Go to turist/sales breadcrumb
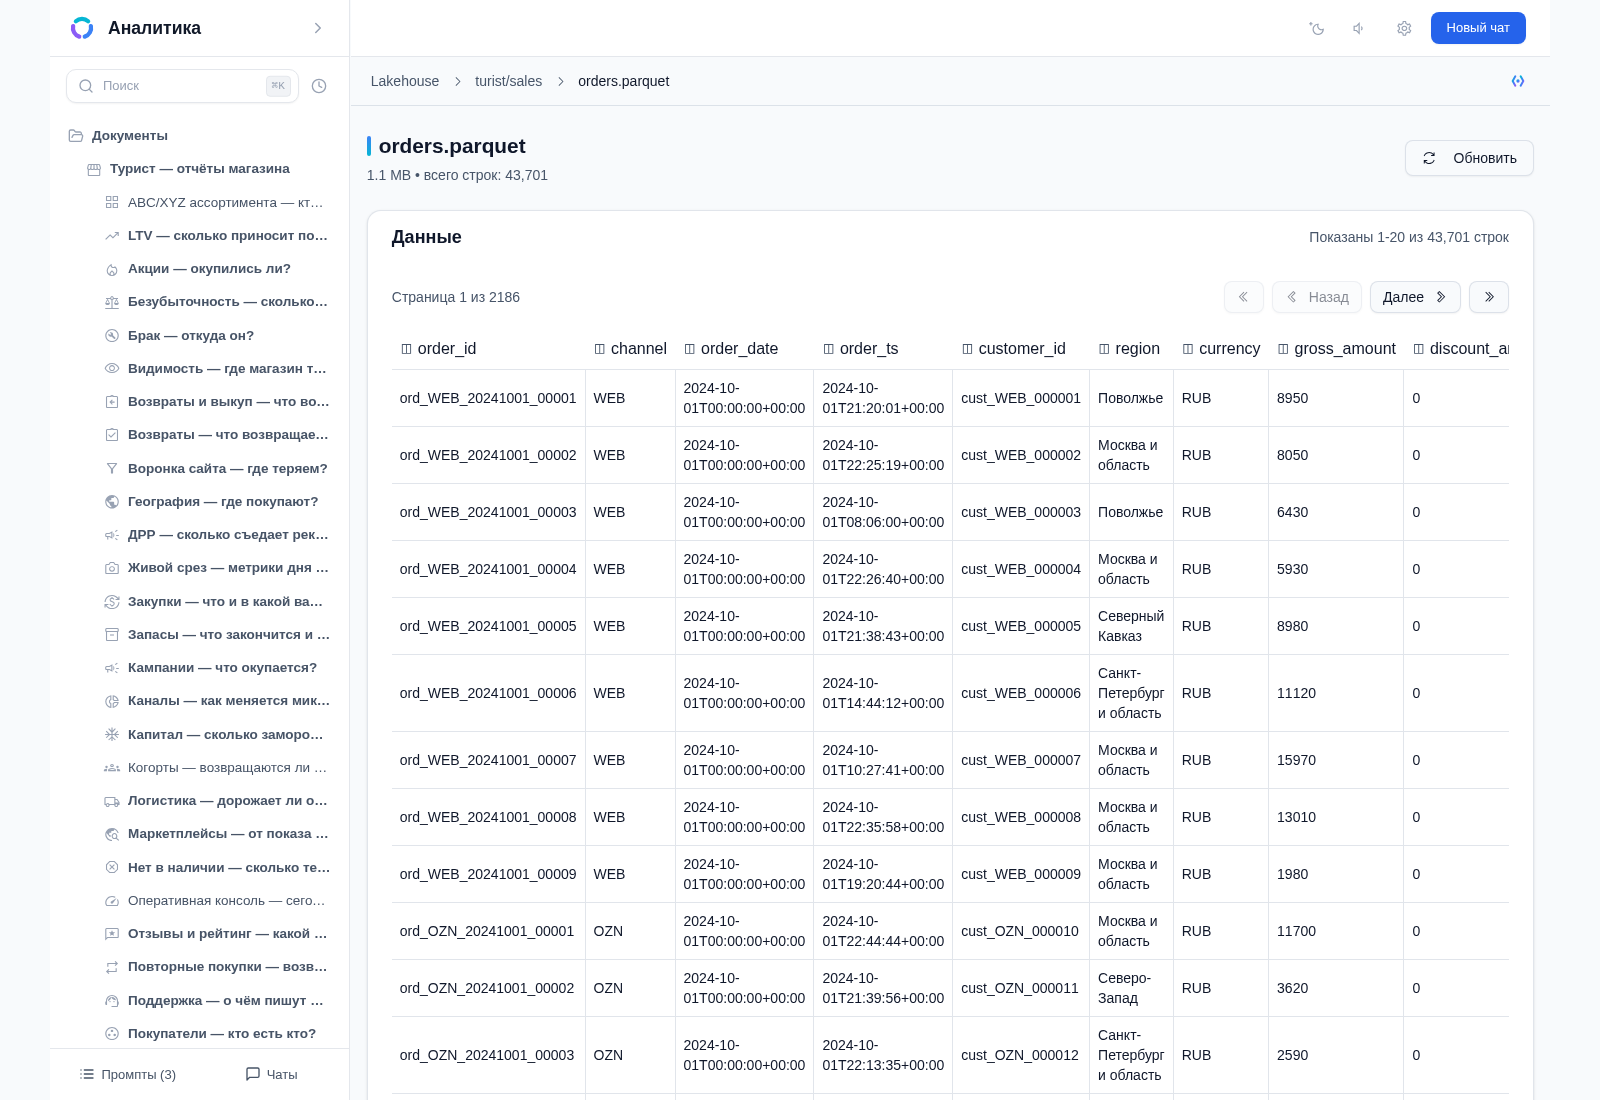 click(x=508, y=81)
